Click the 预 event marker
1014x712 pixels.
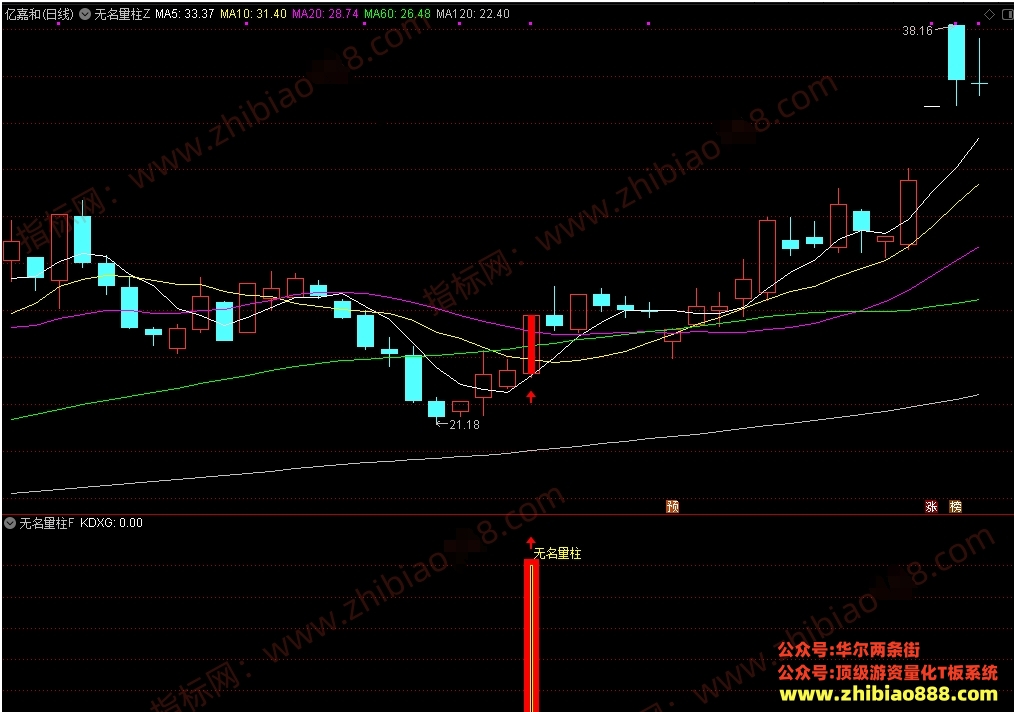[673, 506]
